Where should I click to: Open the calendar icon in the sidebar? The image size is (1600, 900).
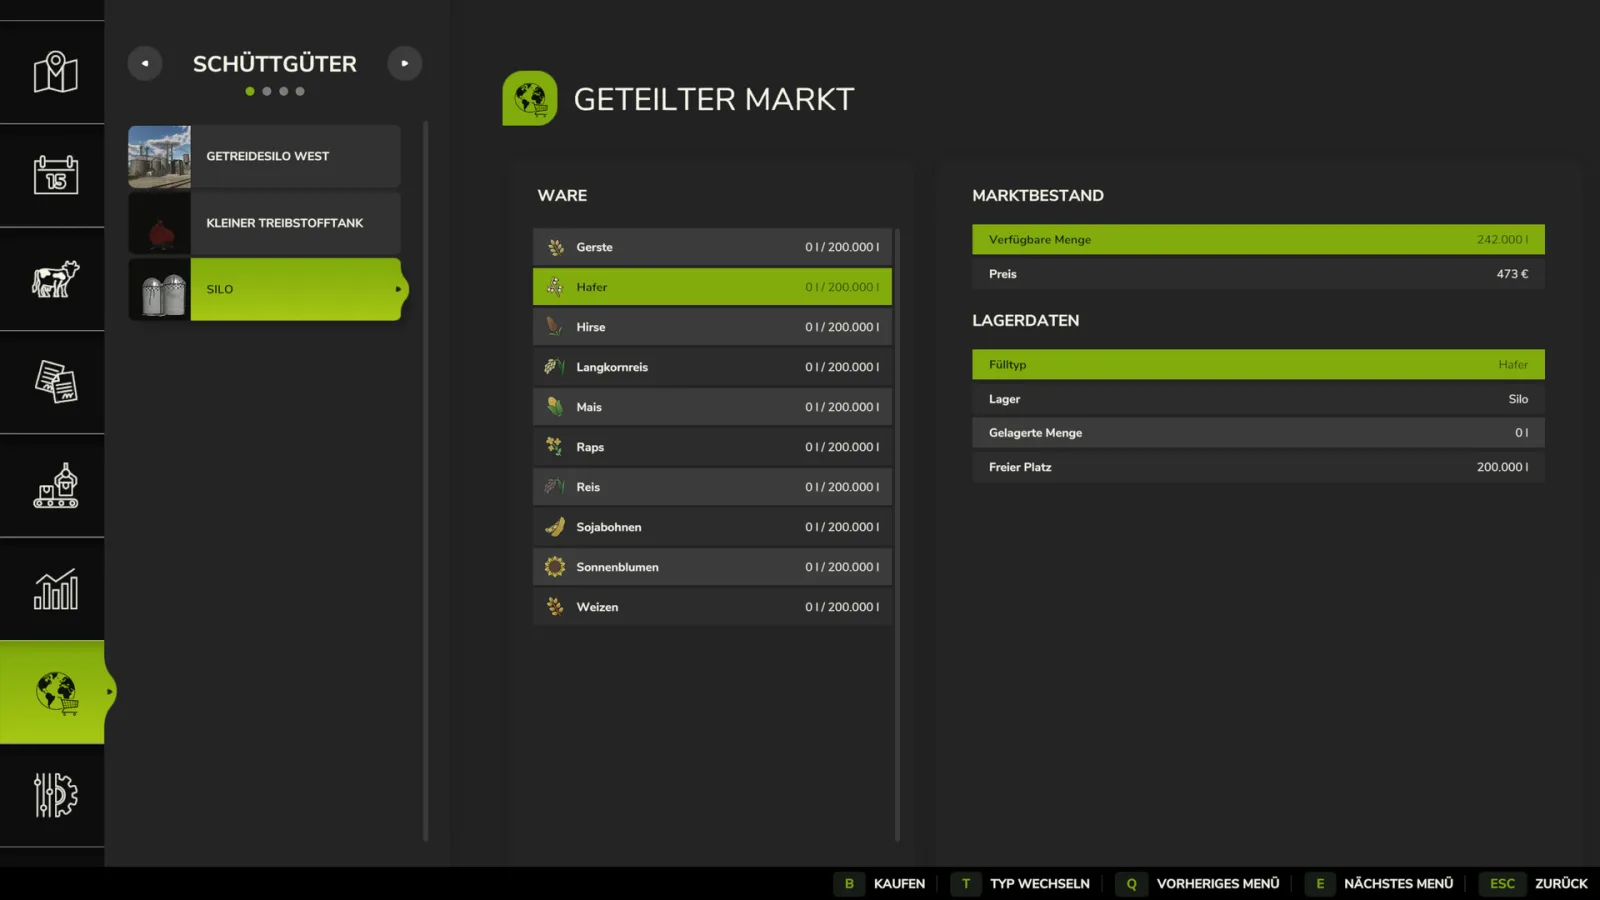[x=55, y=175]
